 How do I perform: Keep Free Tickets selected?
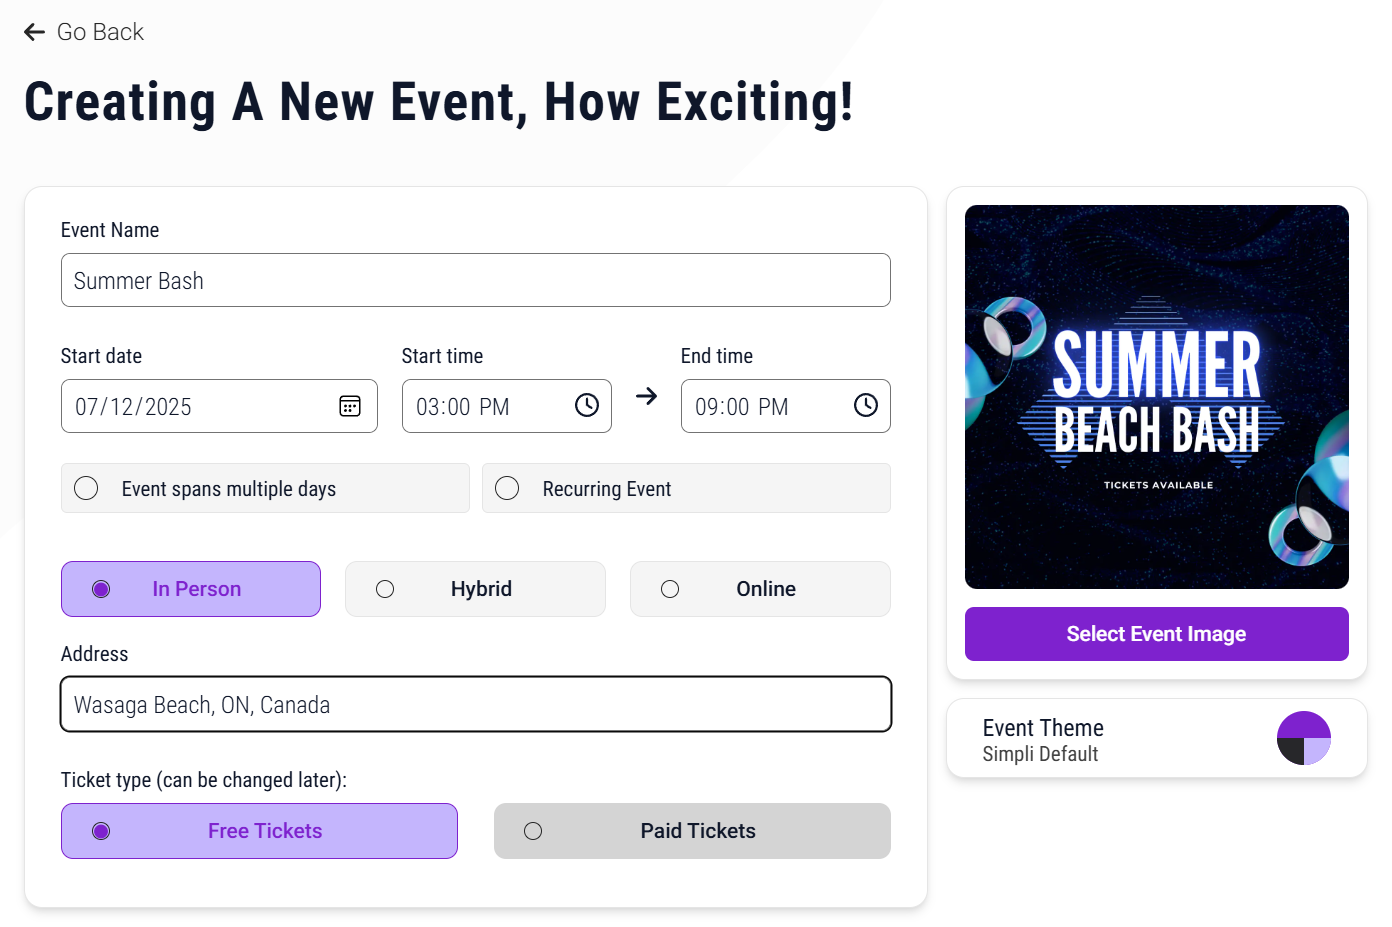coord(259,831)
